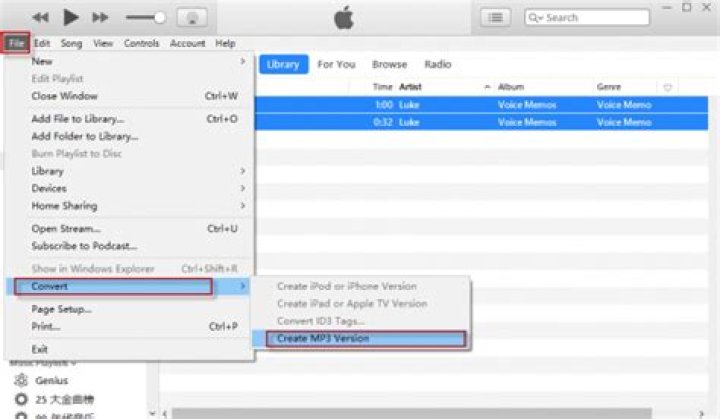Click the gear icon beside 25 playlist
This screenshot has height=419, width=720.
21,399
